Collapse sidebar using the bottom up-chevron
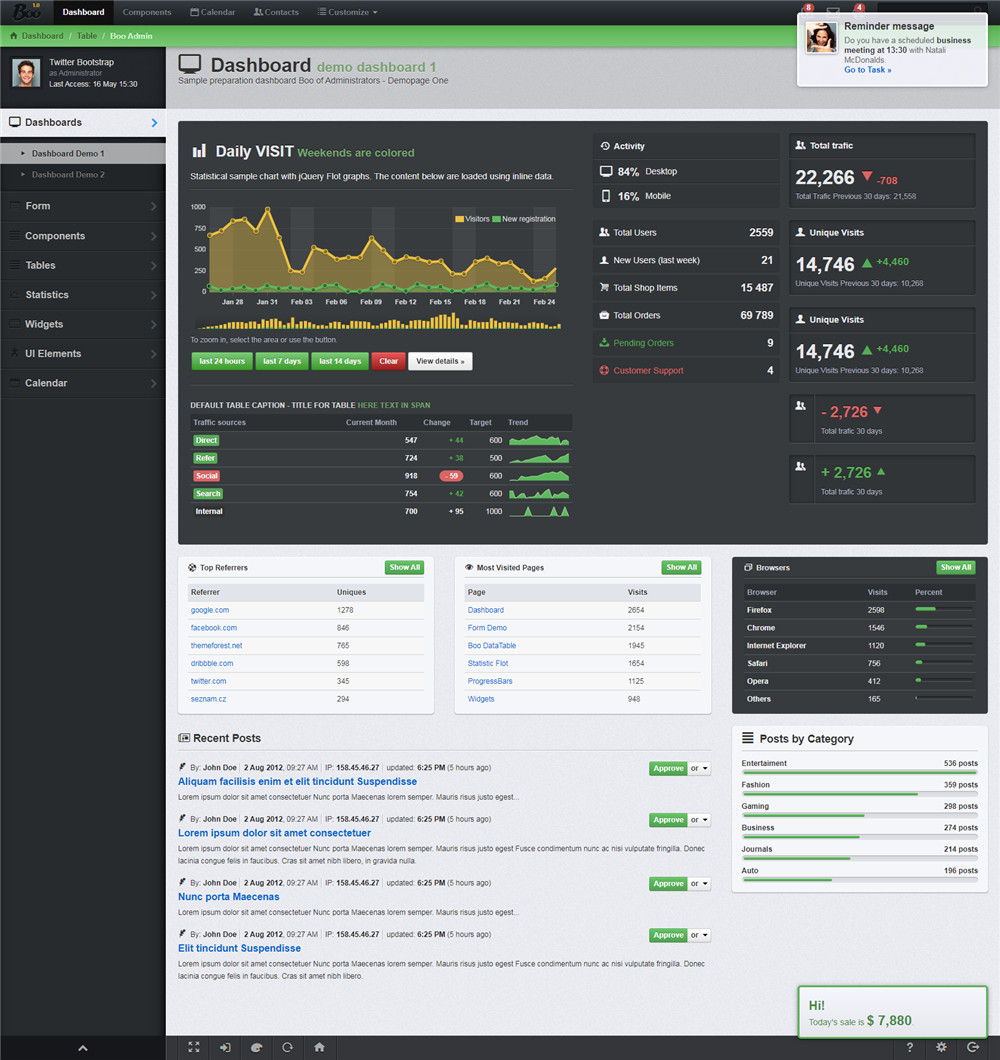Viewport: 1000px width, 1060px height. (x=83, y=1048)
